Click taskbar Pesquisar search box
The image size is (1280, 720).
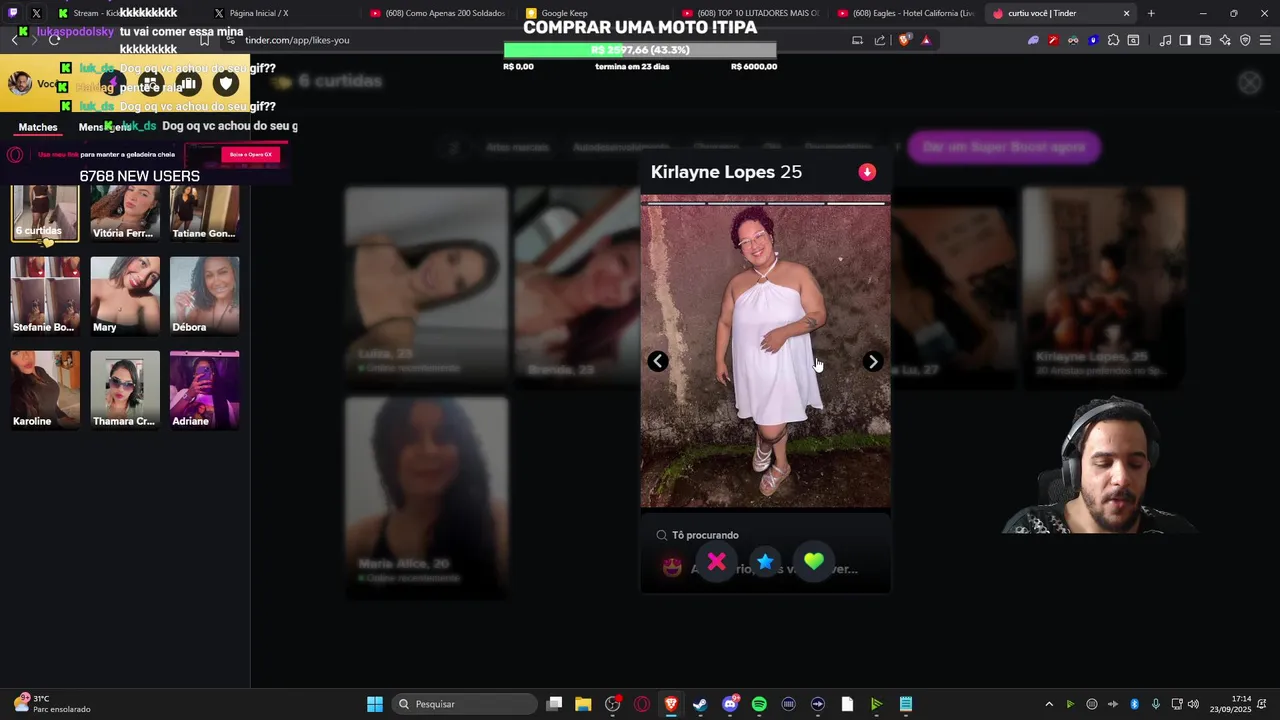[464, 704]
